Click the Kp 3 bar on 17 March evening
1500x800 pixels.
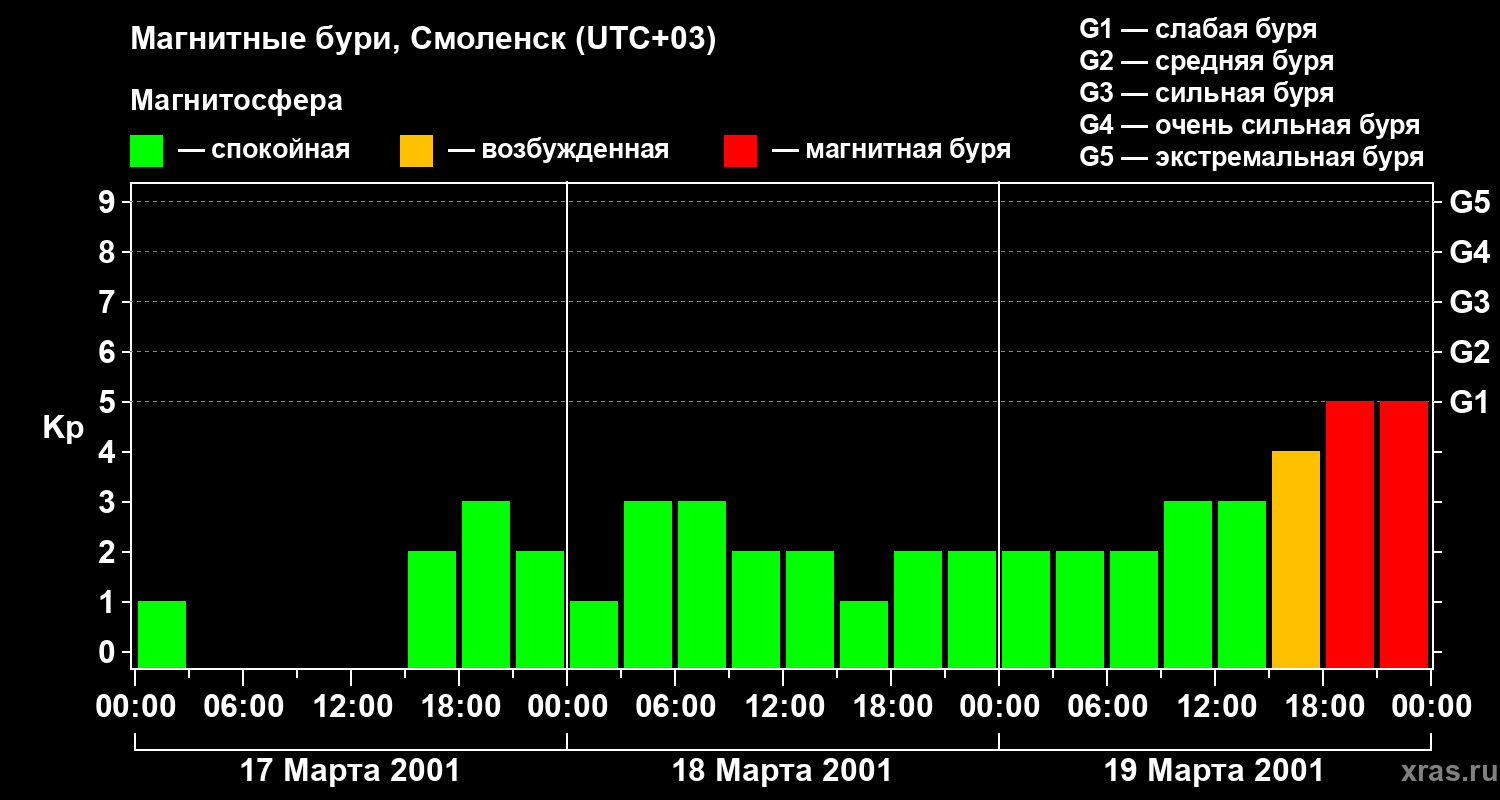click(x=486, y=584)
